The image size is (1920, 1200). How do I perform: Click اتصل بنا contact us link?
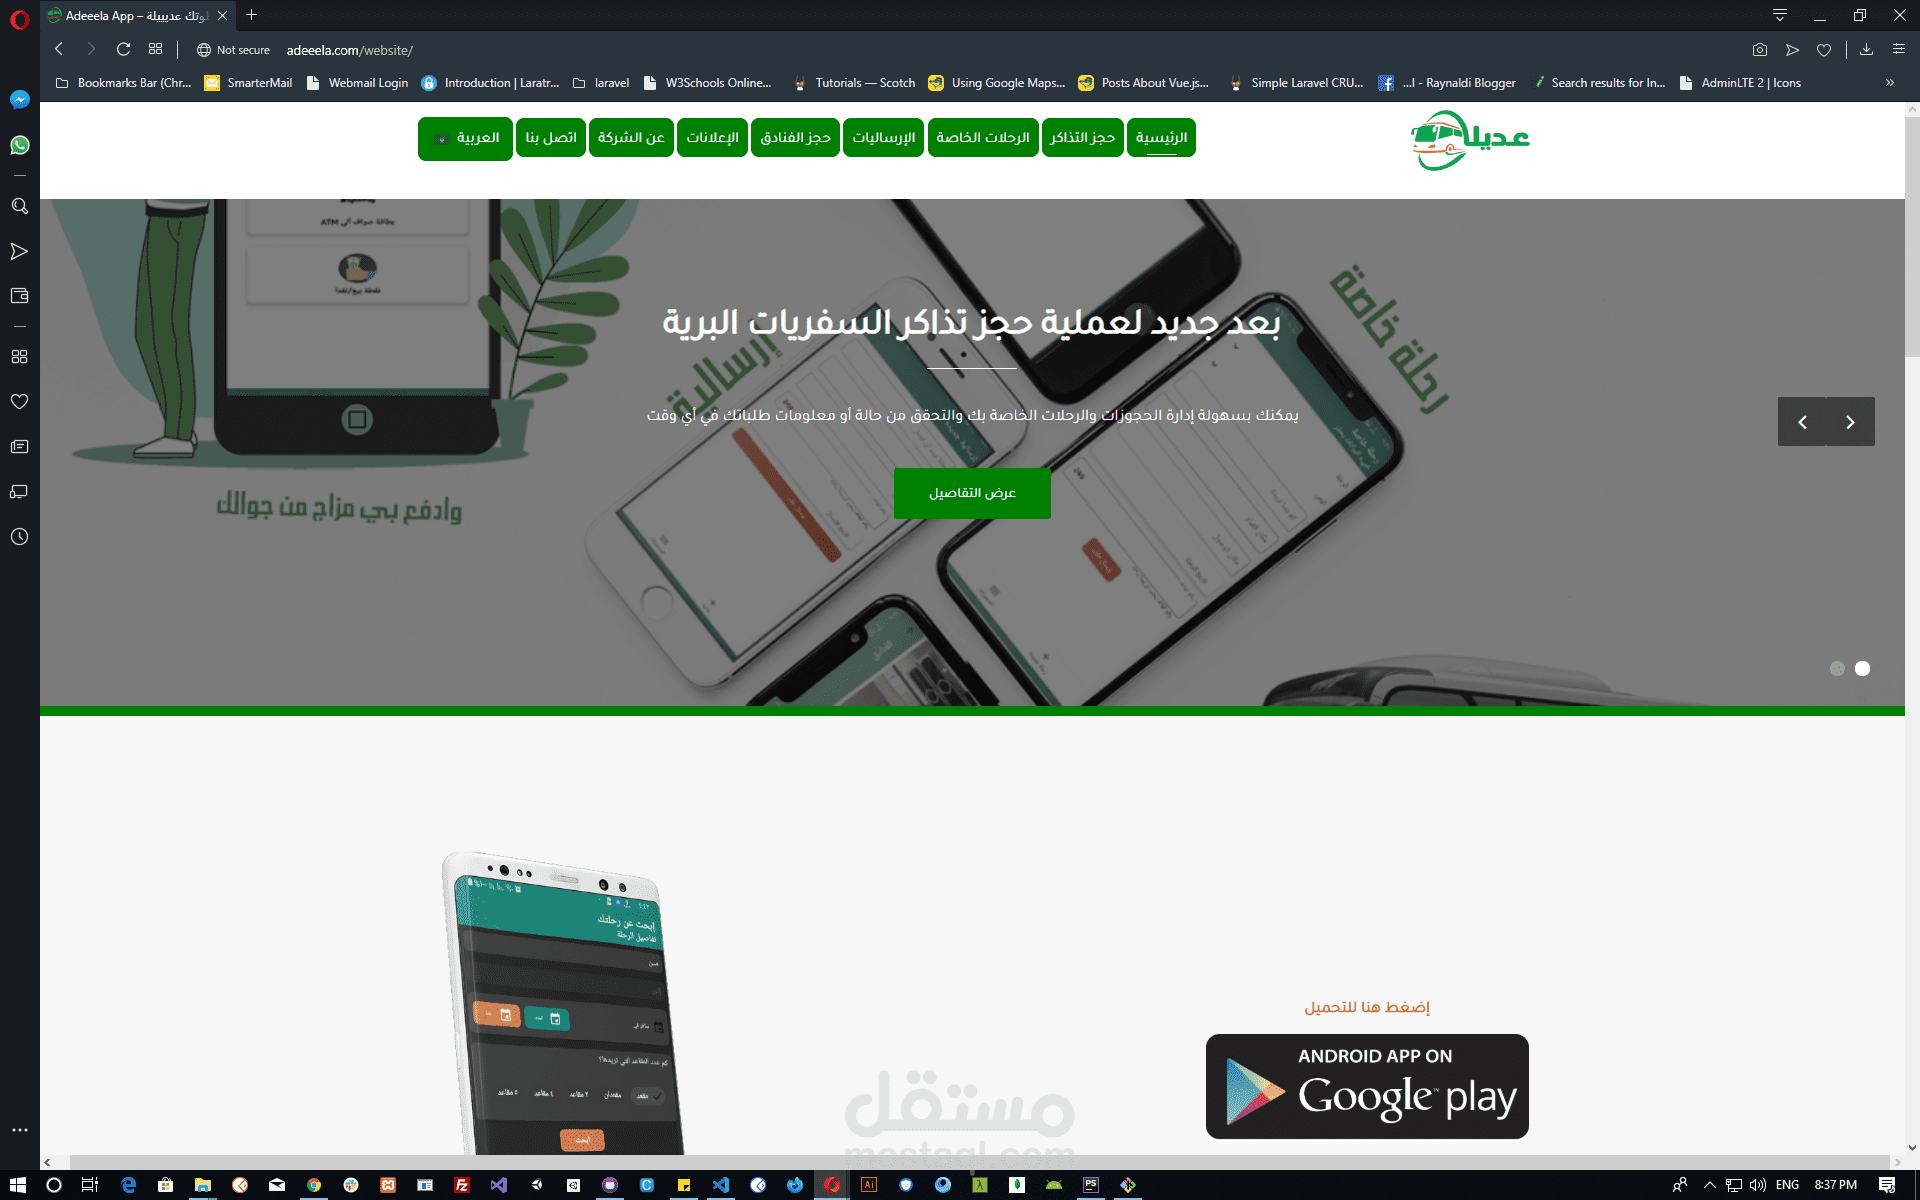coord(547,137)
